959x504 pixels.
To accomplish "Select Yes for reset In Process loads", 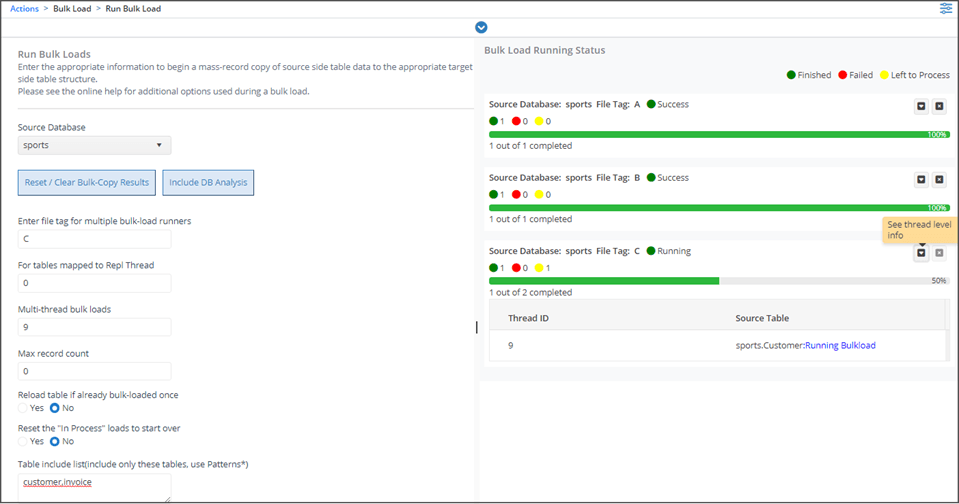I will tap(24, 441).
